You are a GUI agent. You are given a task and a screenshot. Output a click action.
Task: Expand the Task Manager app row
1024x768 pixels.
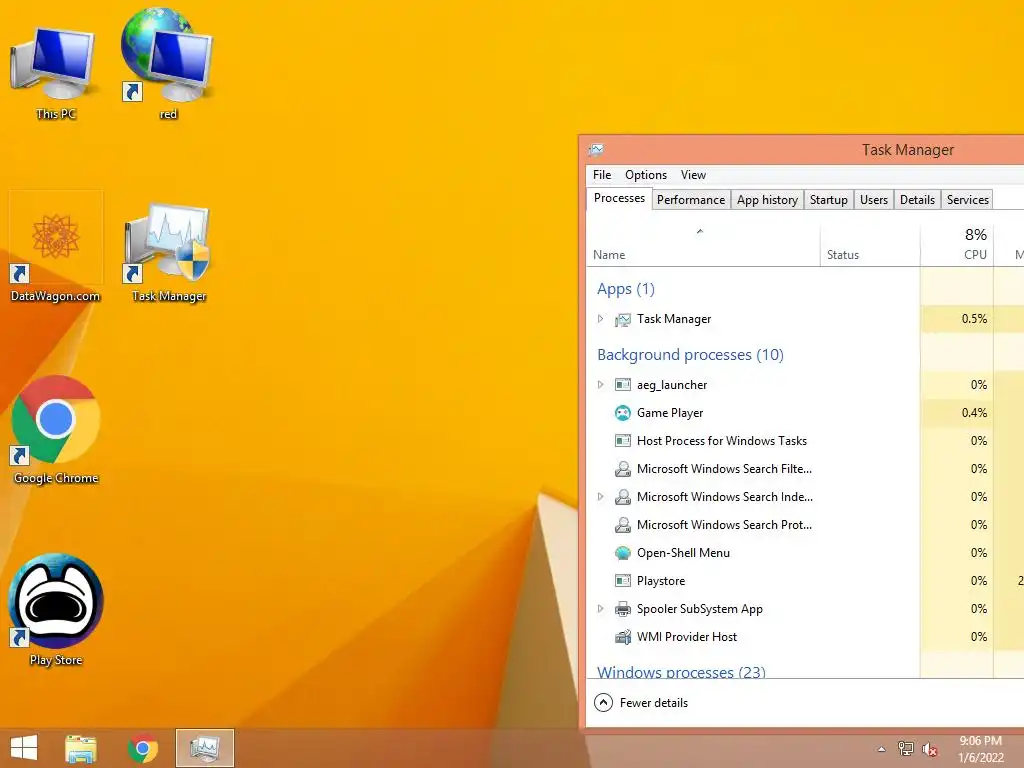click(x=600, y=319)
